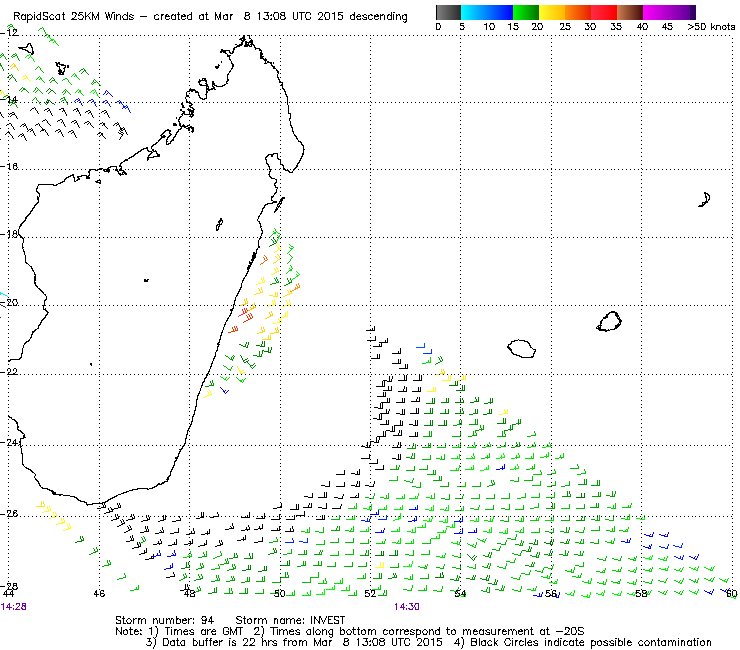Click the 'Times are GMT' note line
The width and height of the screenshot is (740, 650).
coord(197,631)
